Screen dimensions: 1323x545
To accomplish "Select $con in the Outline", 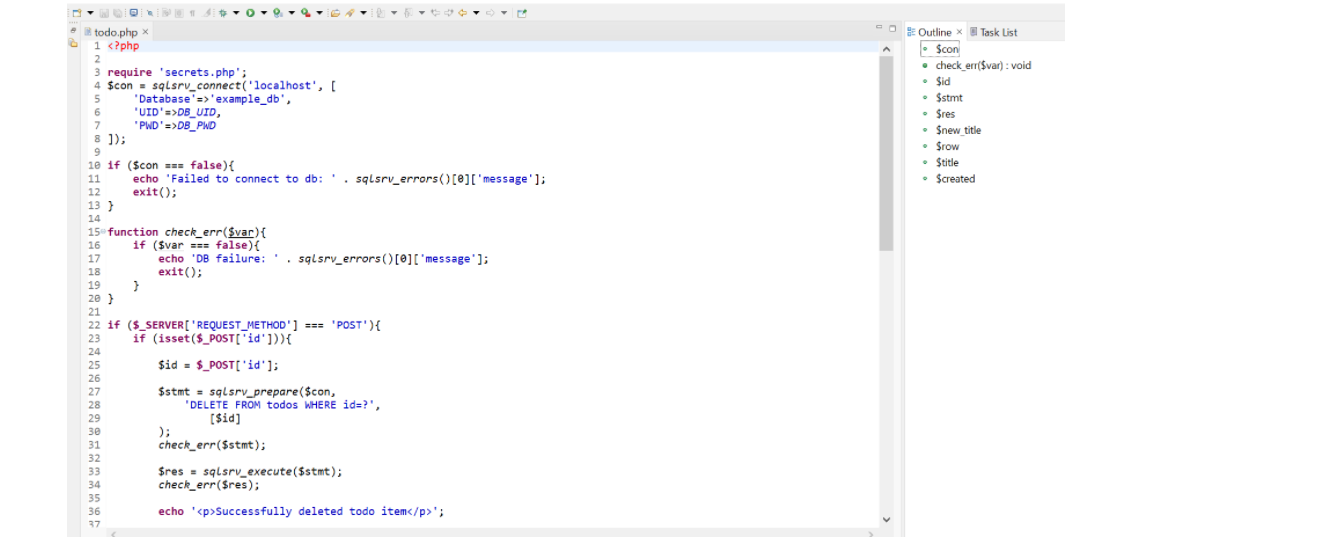I will [x=947, y=49].
